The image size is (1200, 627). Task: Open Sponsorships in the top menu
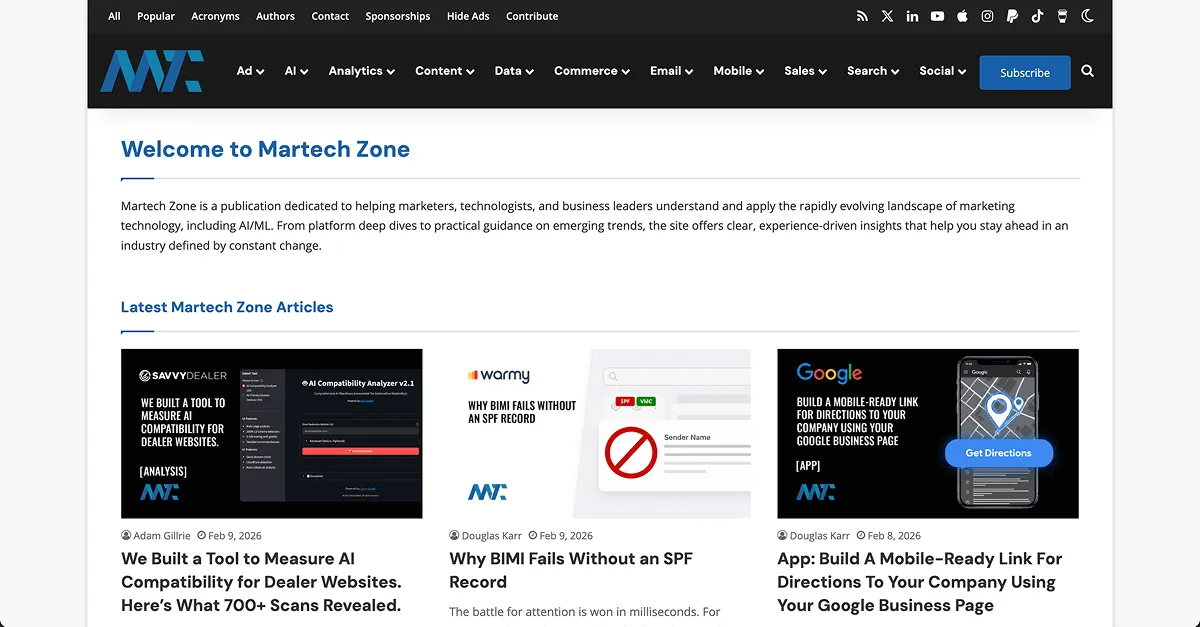click(398, 16)
